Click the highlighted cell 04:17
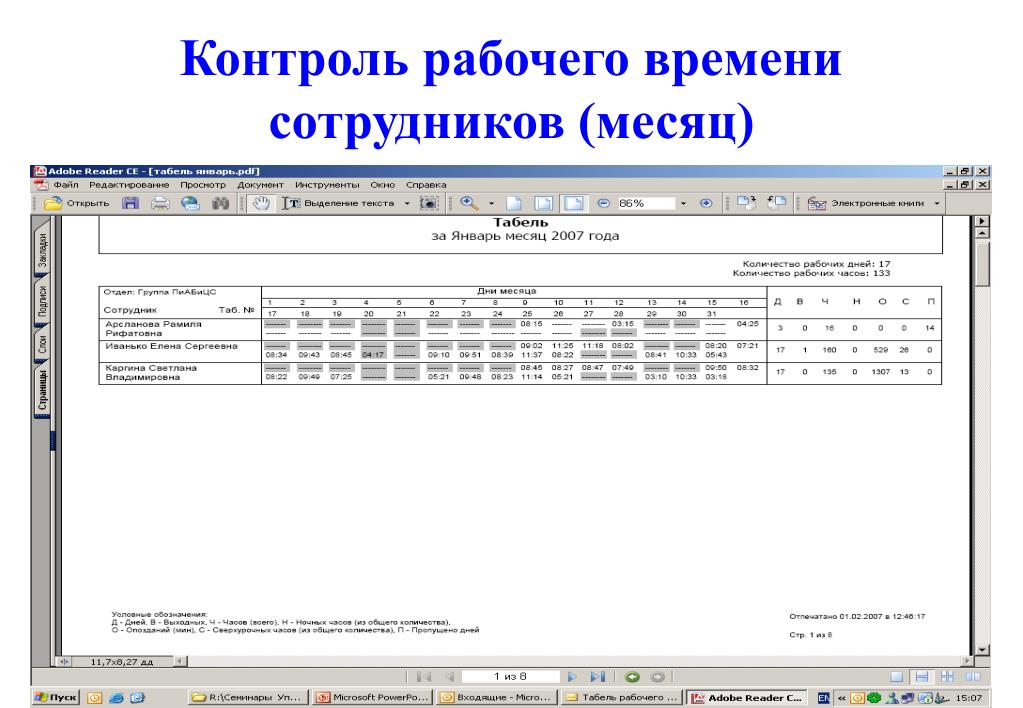The height and width of the screenshot is (708, 1023). click(373, 354)
